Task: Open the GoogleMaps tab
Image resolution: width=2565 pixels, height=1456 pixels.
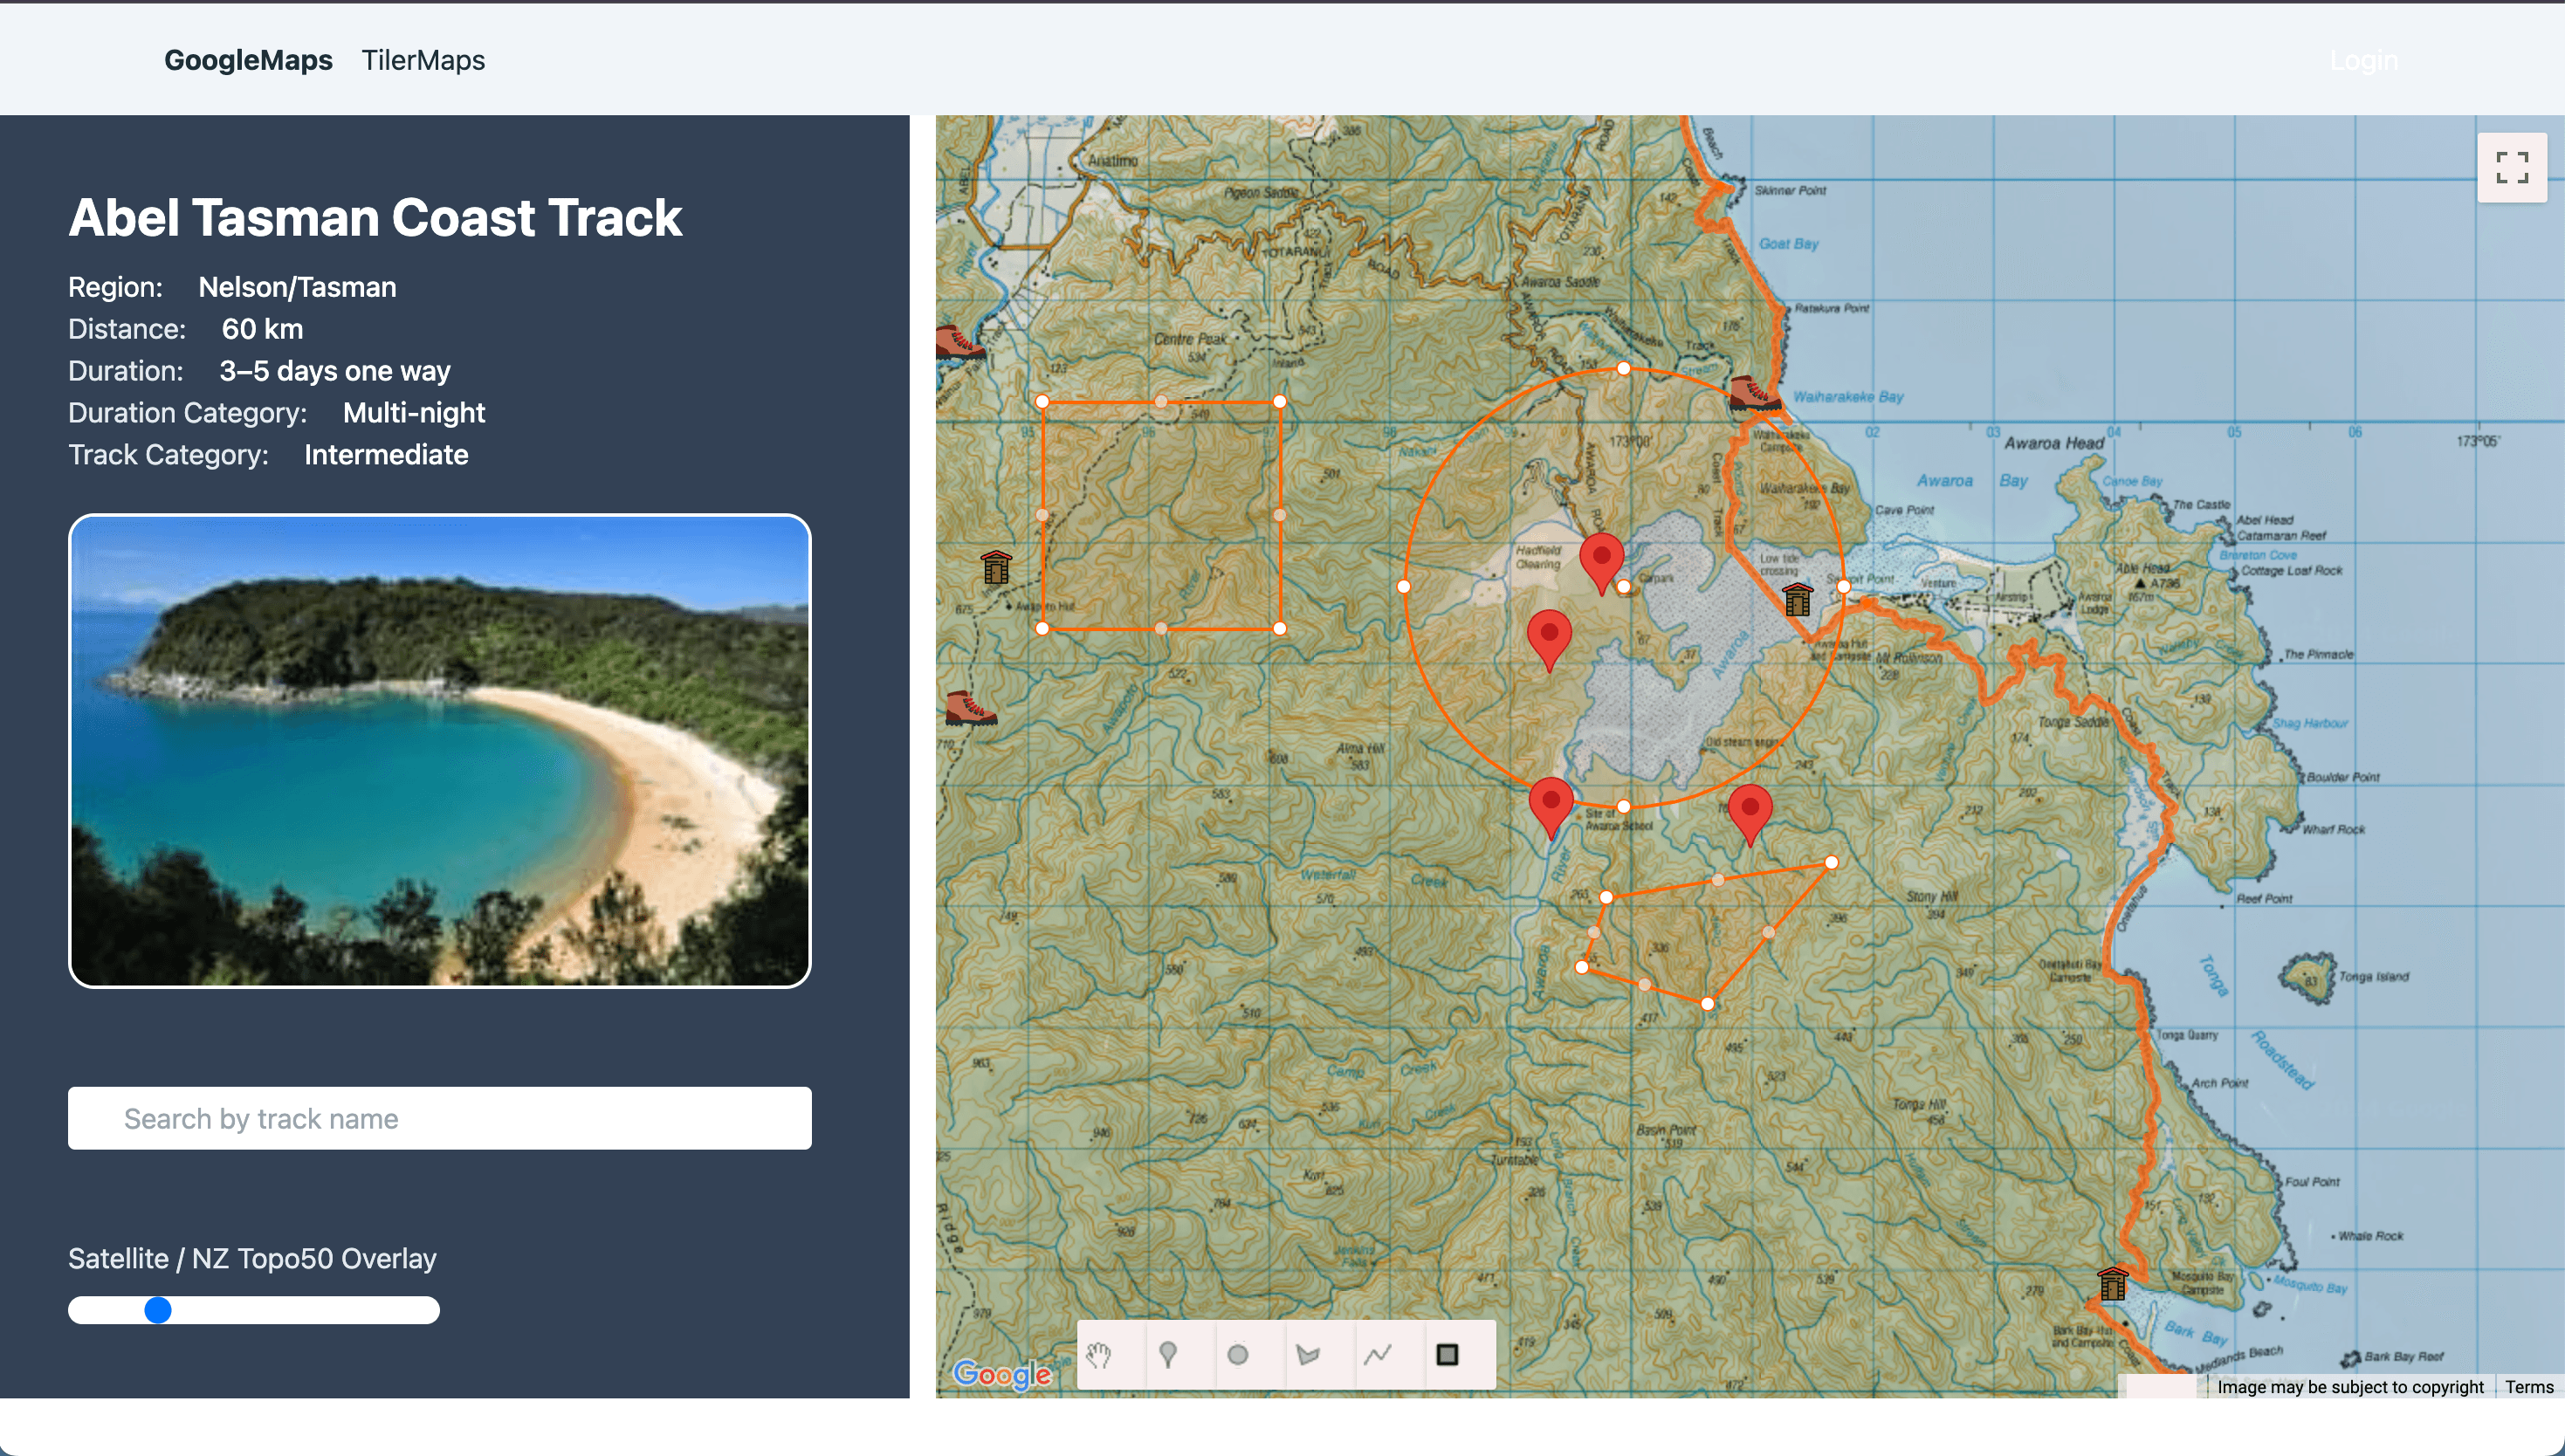Action: coord(248,60)
